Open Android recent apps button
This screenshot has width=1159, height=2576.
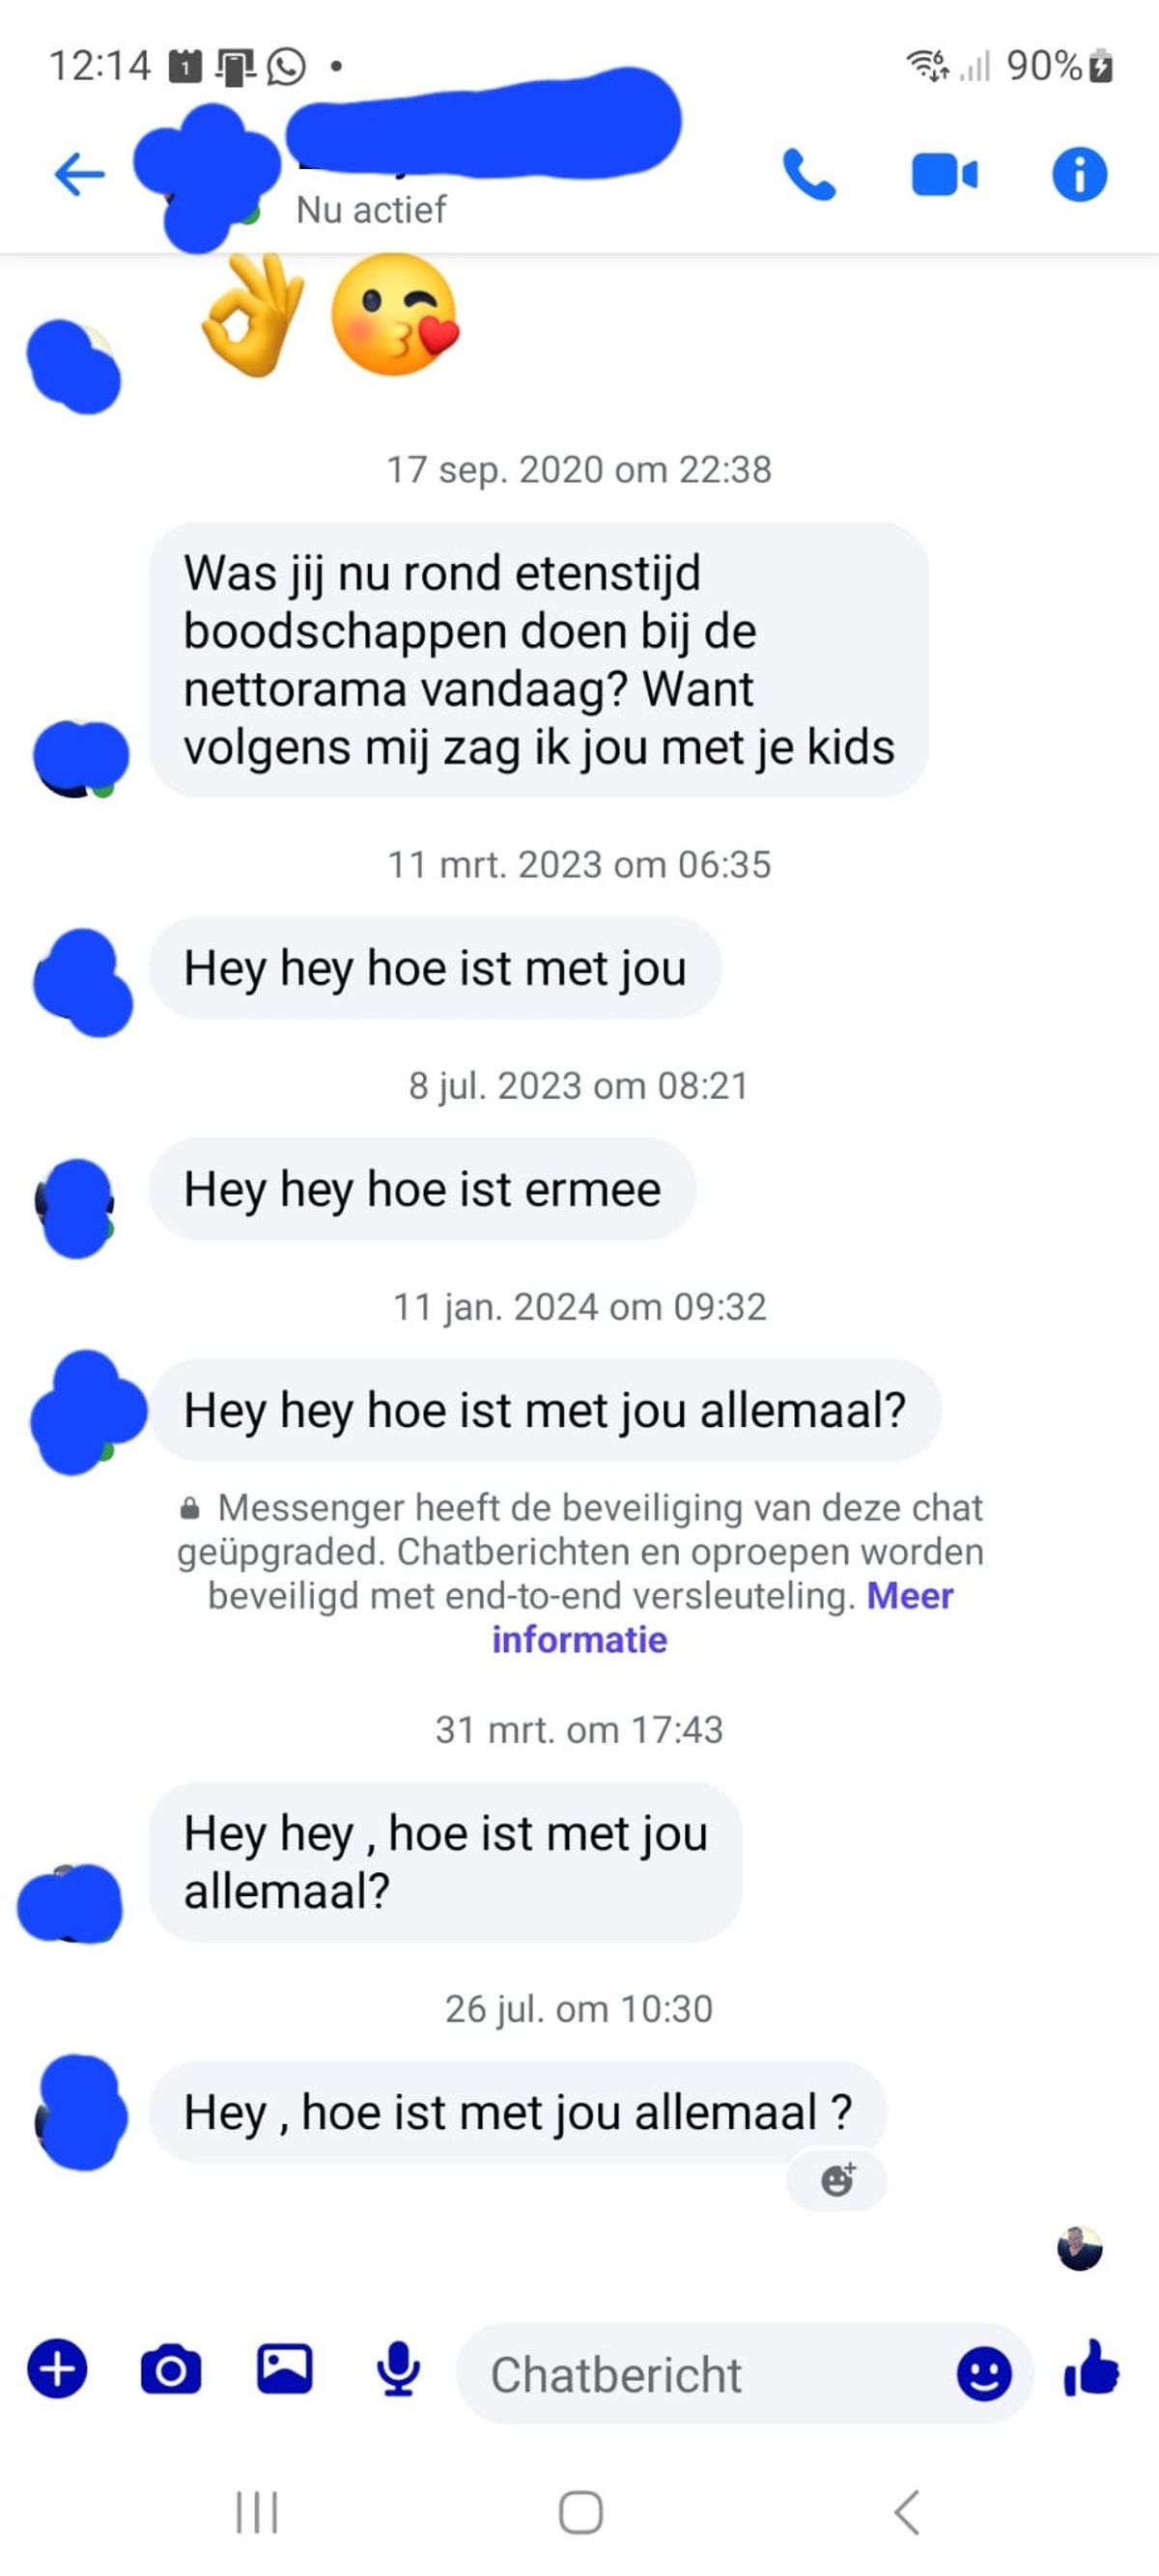[x=257, y=2512]
